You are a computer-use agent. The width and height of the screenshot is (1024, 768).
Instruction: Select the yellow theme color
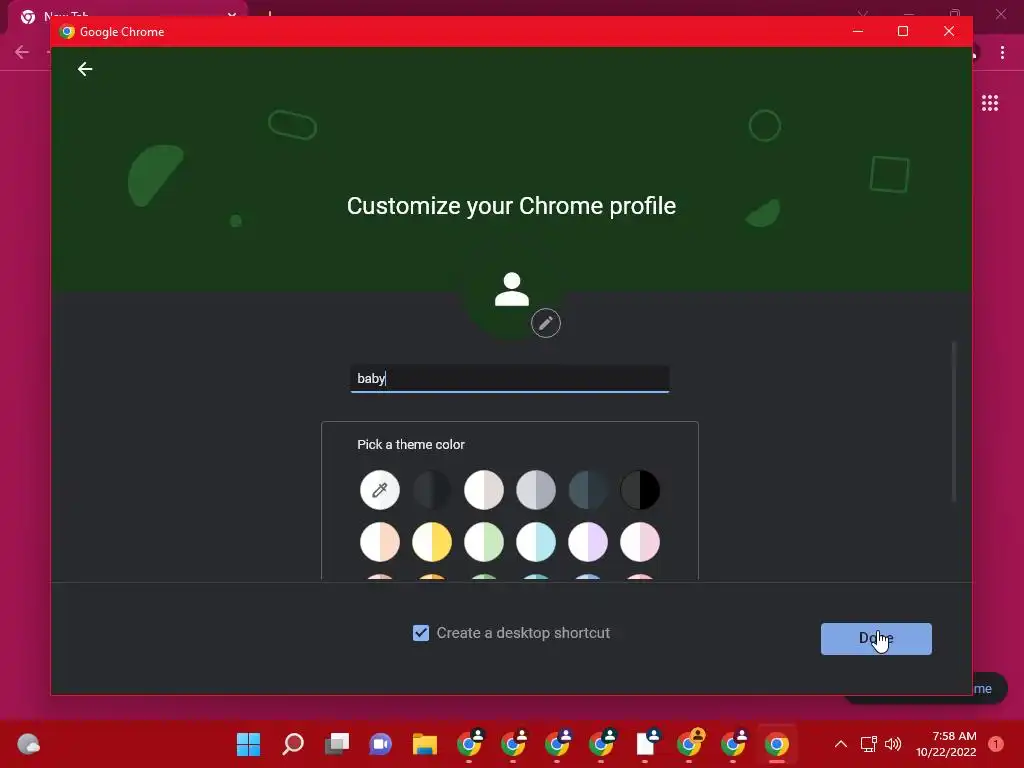(x=432, y=542)
